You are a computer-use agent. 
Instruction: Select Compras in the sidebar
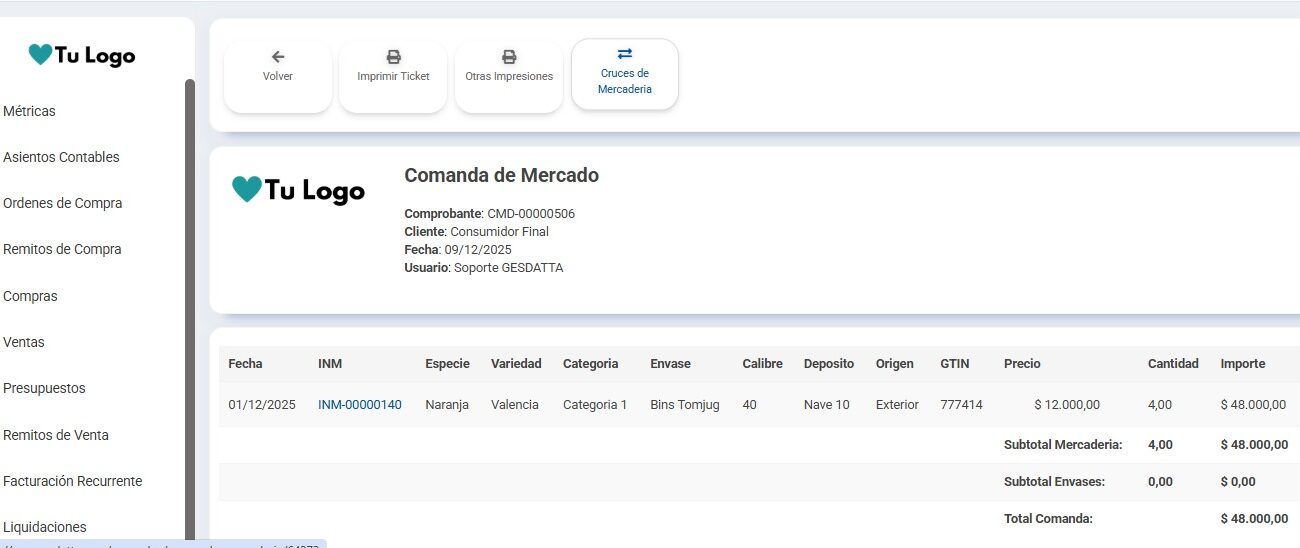30,296
